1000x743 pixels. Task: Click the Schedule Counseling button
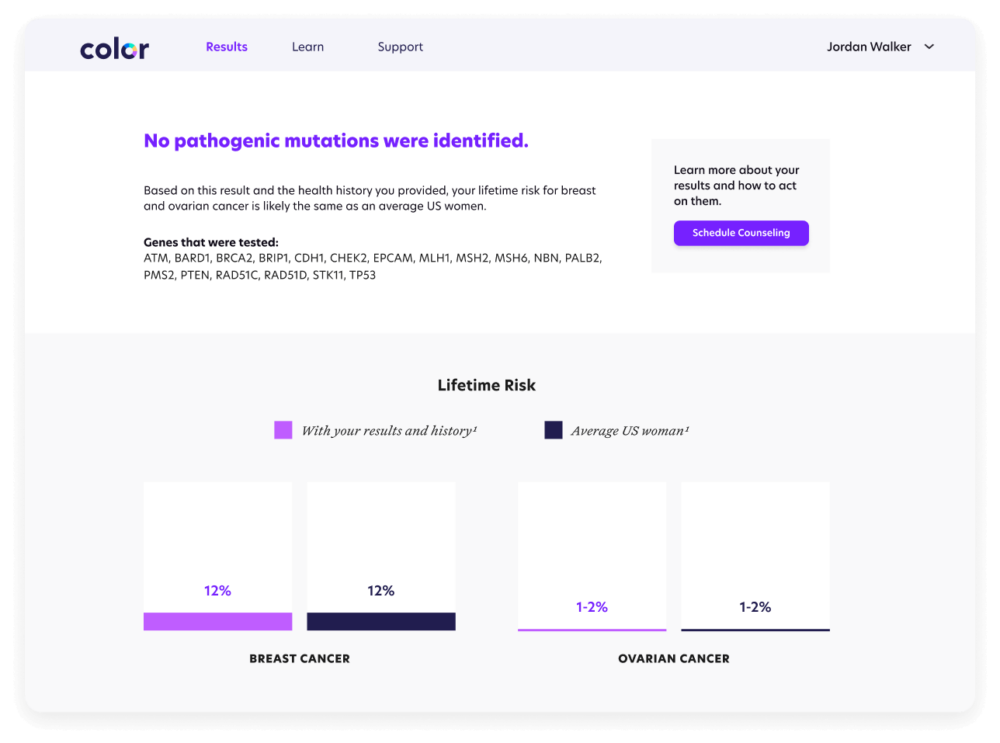click(740, 232)
